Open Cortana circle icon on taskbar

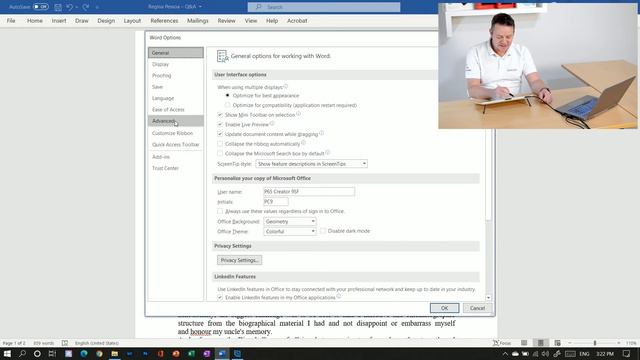37,353
